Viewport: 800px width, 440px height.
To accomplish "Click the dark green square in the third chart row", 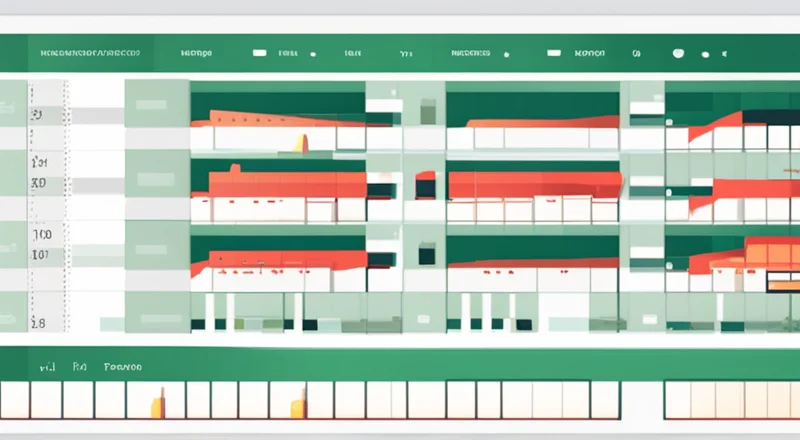I will click(427, 256).
